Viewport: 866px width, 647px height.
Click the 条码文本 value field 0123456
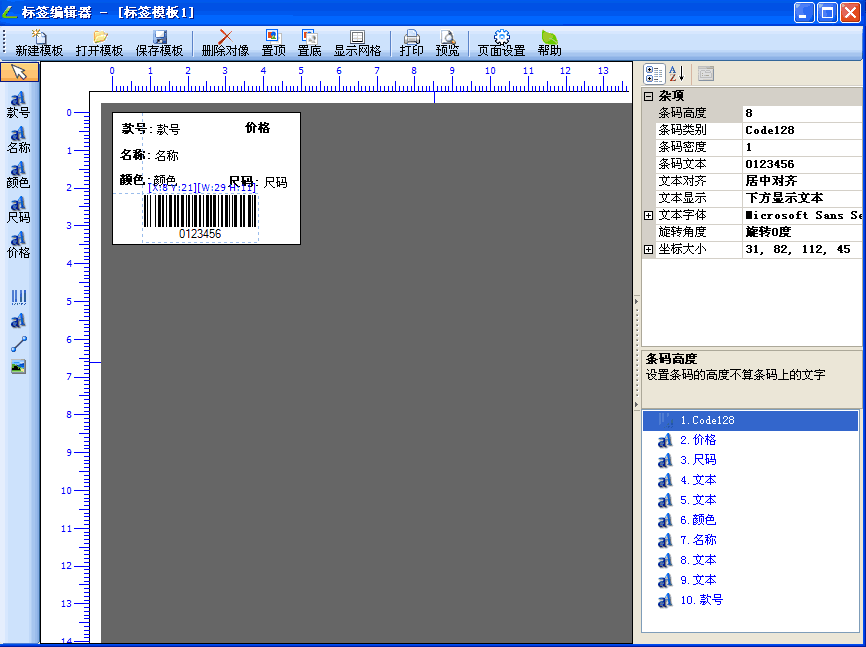tap(800, 164)
